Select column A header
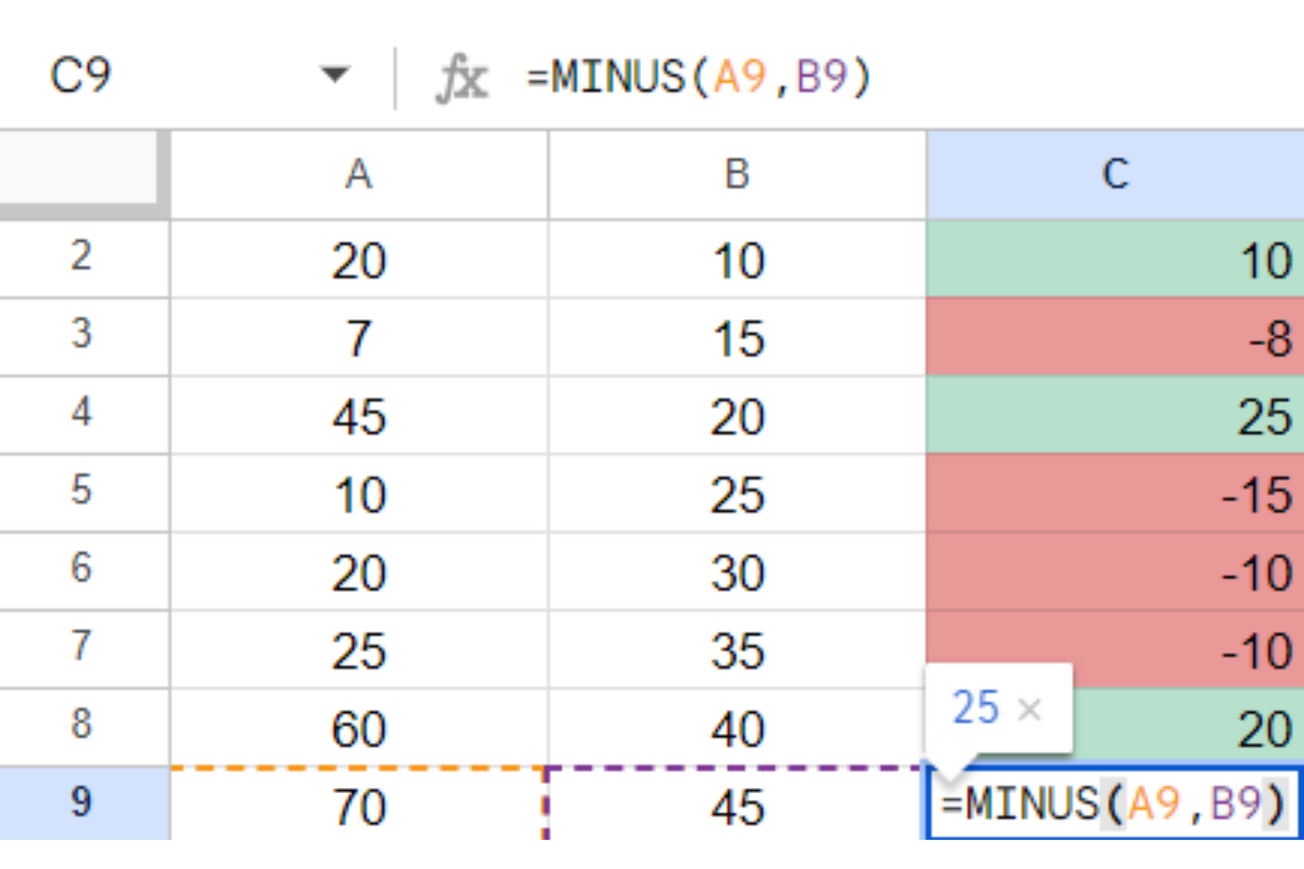The image size is (1304, 869). 358,174
